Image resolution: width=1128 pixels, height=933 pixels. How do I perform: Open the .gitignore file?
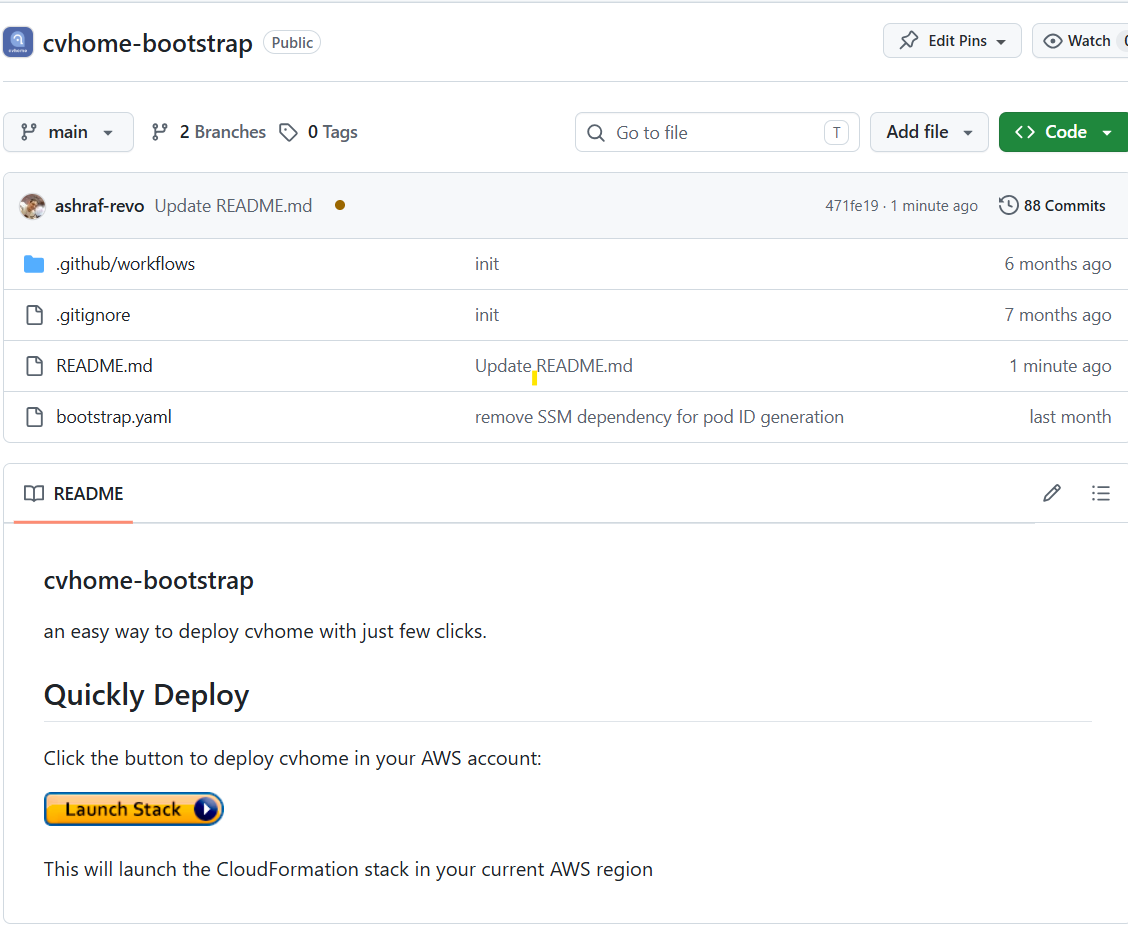pos(93,315)
